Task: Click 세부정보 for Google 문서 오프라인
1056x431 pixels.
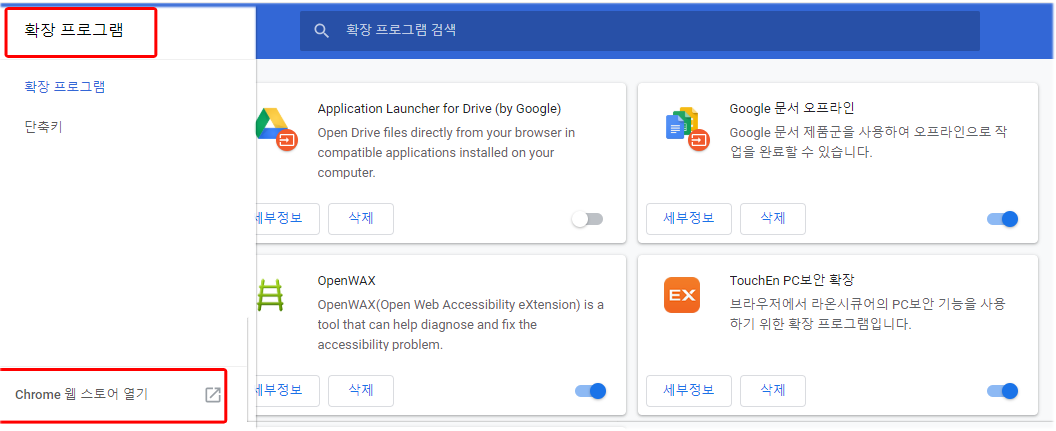Action: point(688,218)
